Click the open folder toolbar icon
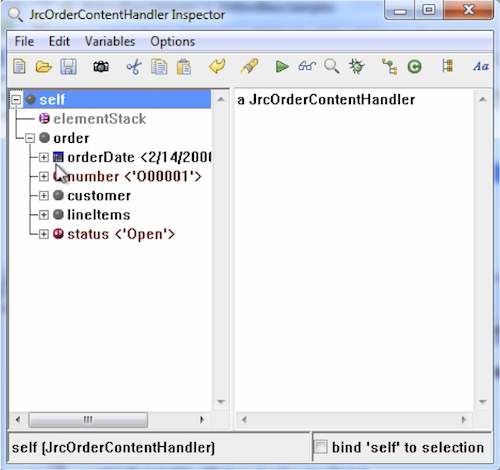This screenshot has width=500, height=470. [x=44, y=67]
